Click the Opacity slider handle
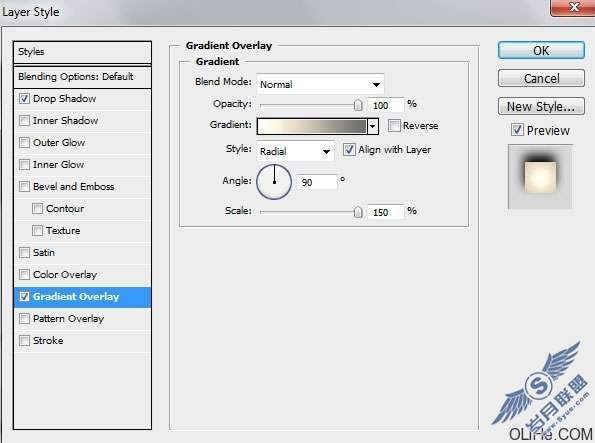Viewport: 595px width, 443px height. click(x=358, y=105)
